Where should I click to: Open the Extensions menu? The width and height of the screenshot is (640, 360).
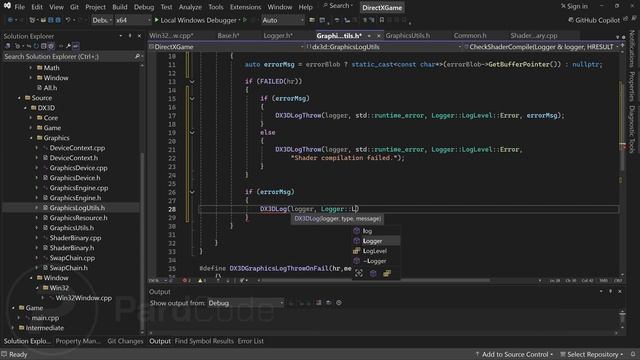pyautogui.click(x=245, y=7)
